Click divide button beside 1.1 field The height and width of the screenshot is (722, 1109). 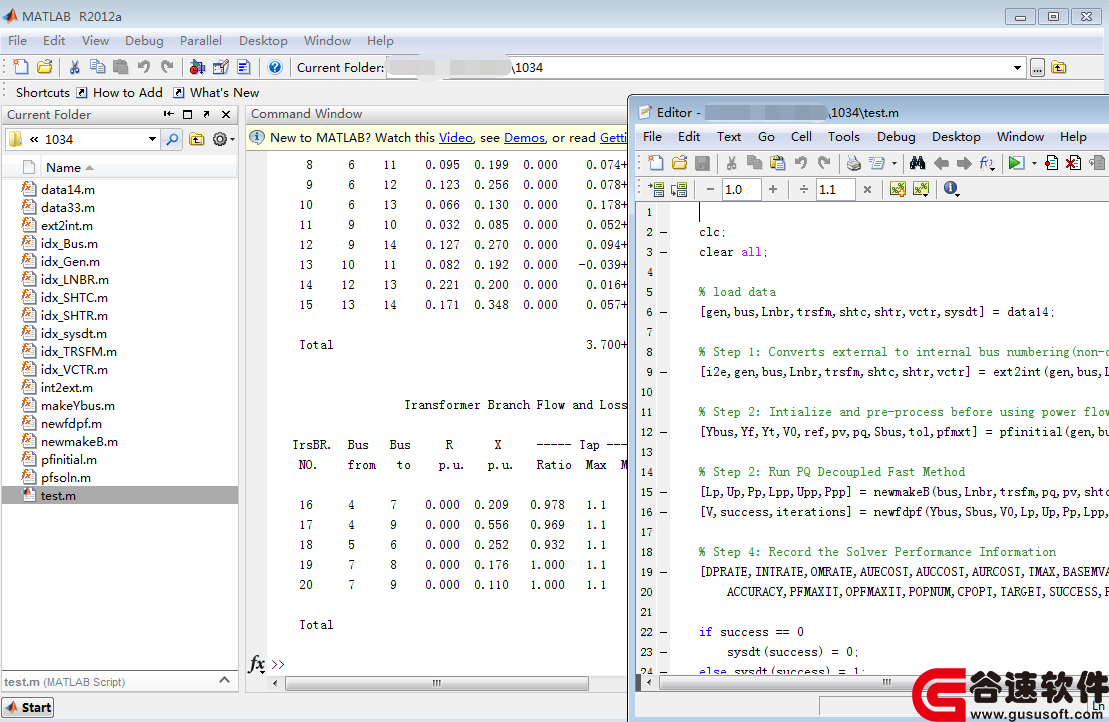click(x=803, y=190)
